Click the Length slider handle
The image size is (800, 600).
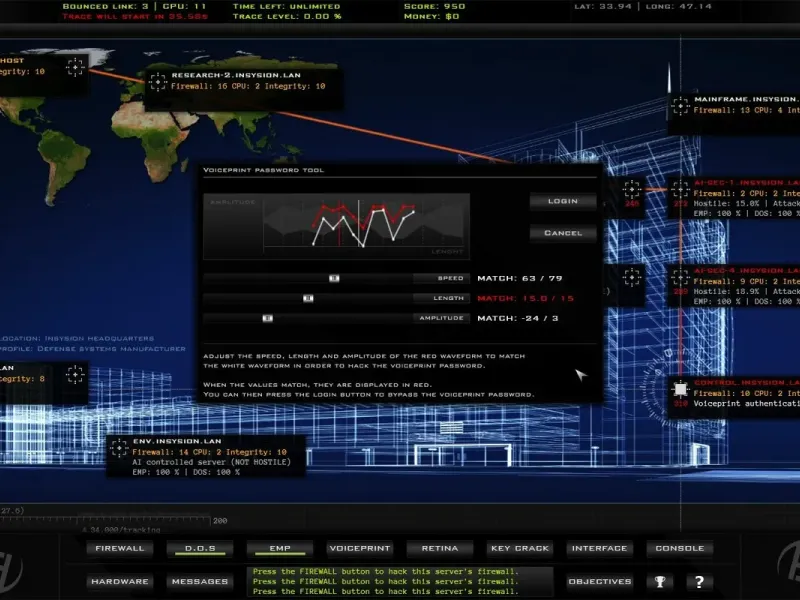coord(308,298)
